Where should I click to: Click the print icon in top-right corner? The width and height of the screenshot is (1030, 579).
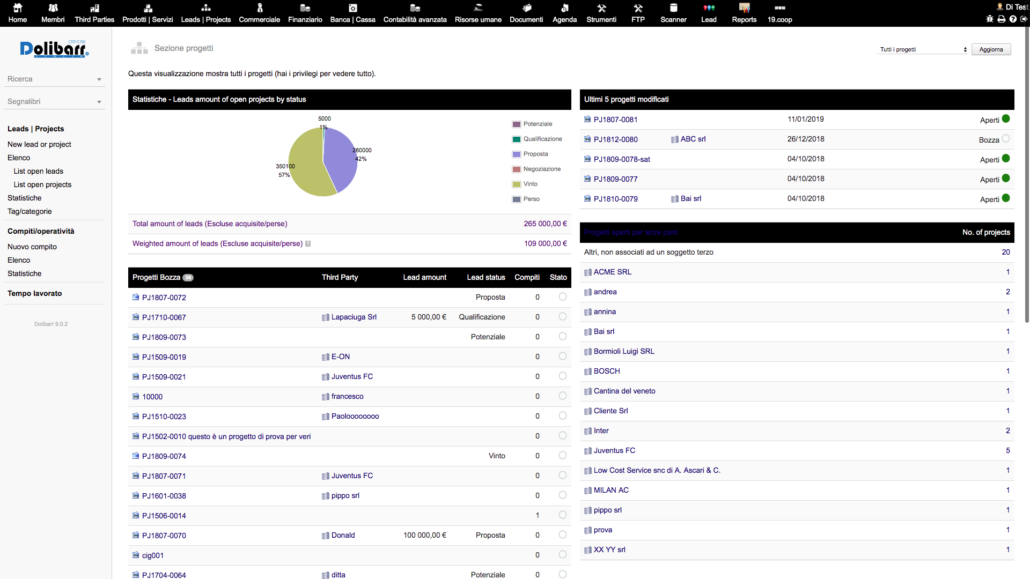(1001, 19)
